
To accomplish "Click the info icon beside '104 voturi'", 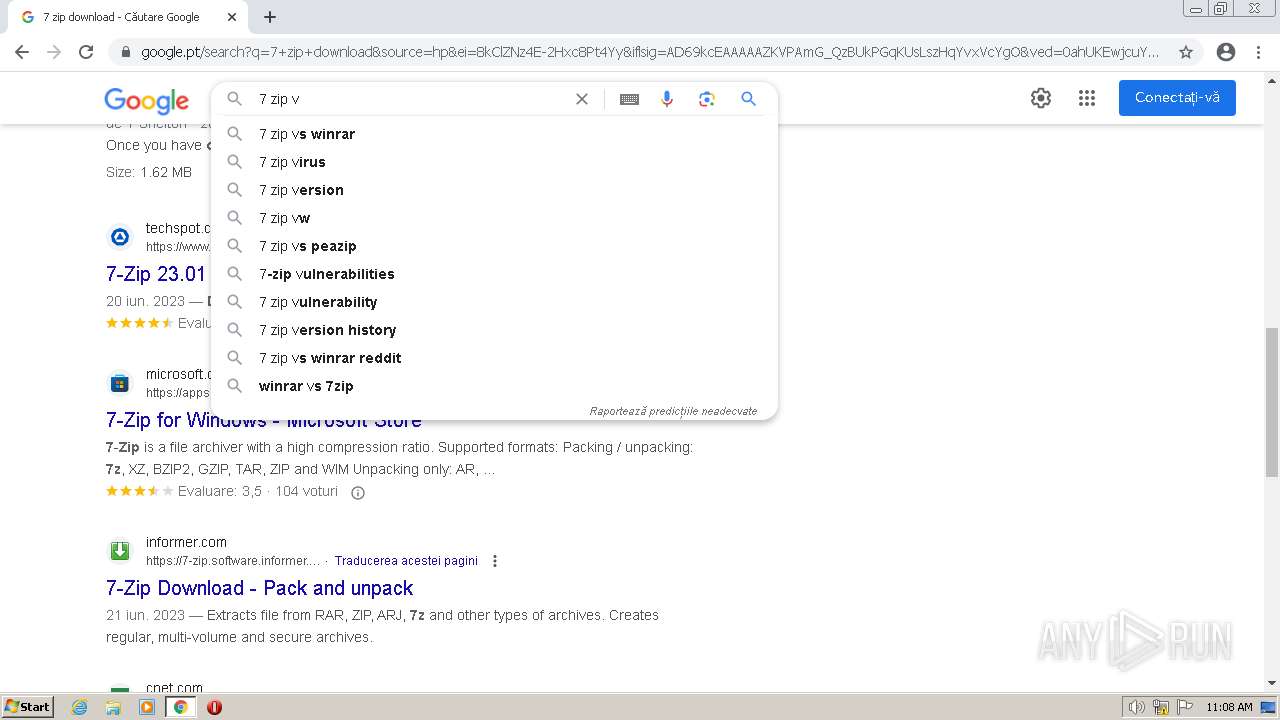I will [x=358, y=492].
